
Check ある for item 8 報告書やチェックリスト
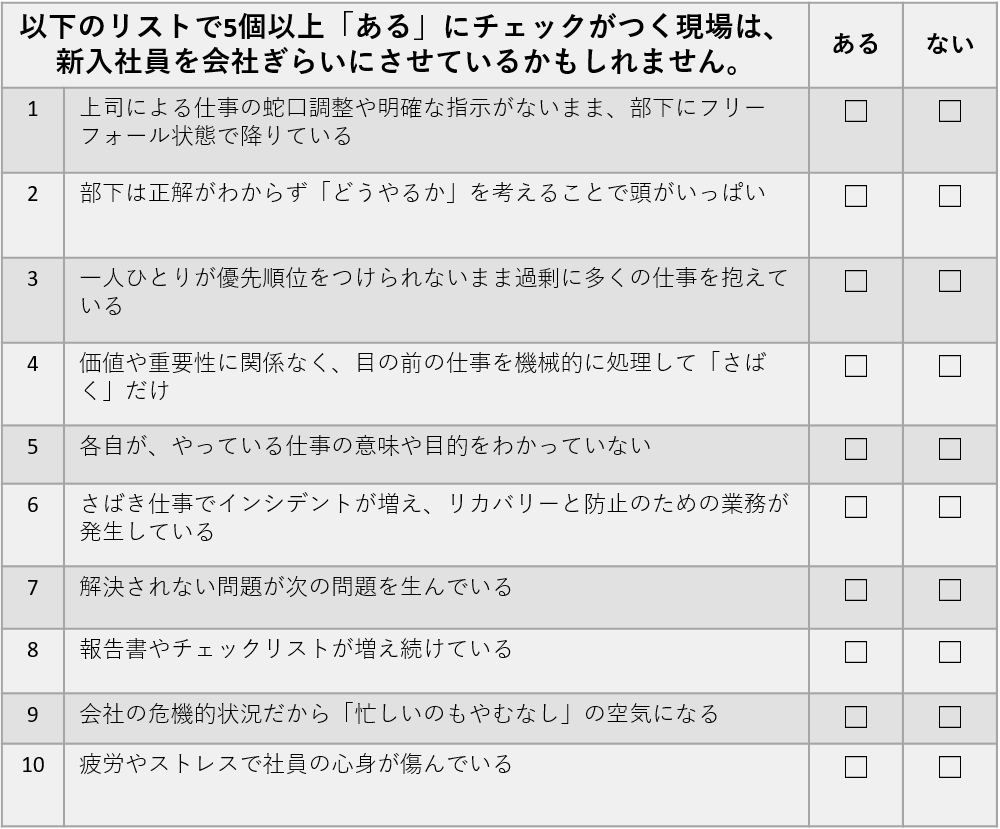click(855, 652)
